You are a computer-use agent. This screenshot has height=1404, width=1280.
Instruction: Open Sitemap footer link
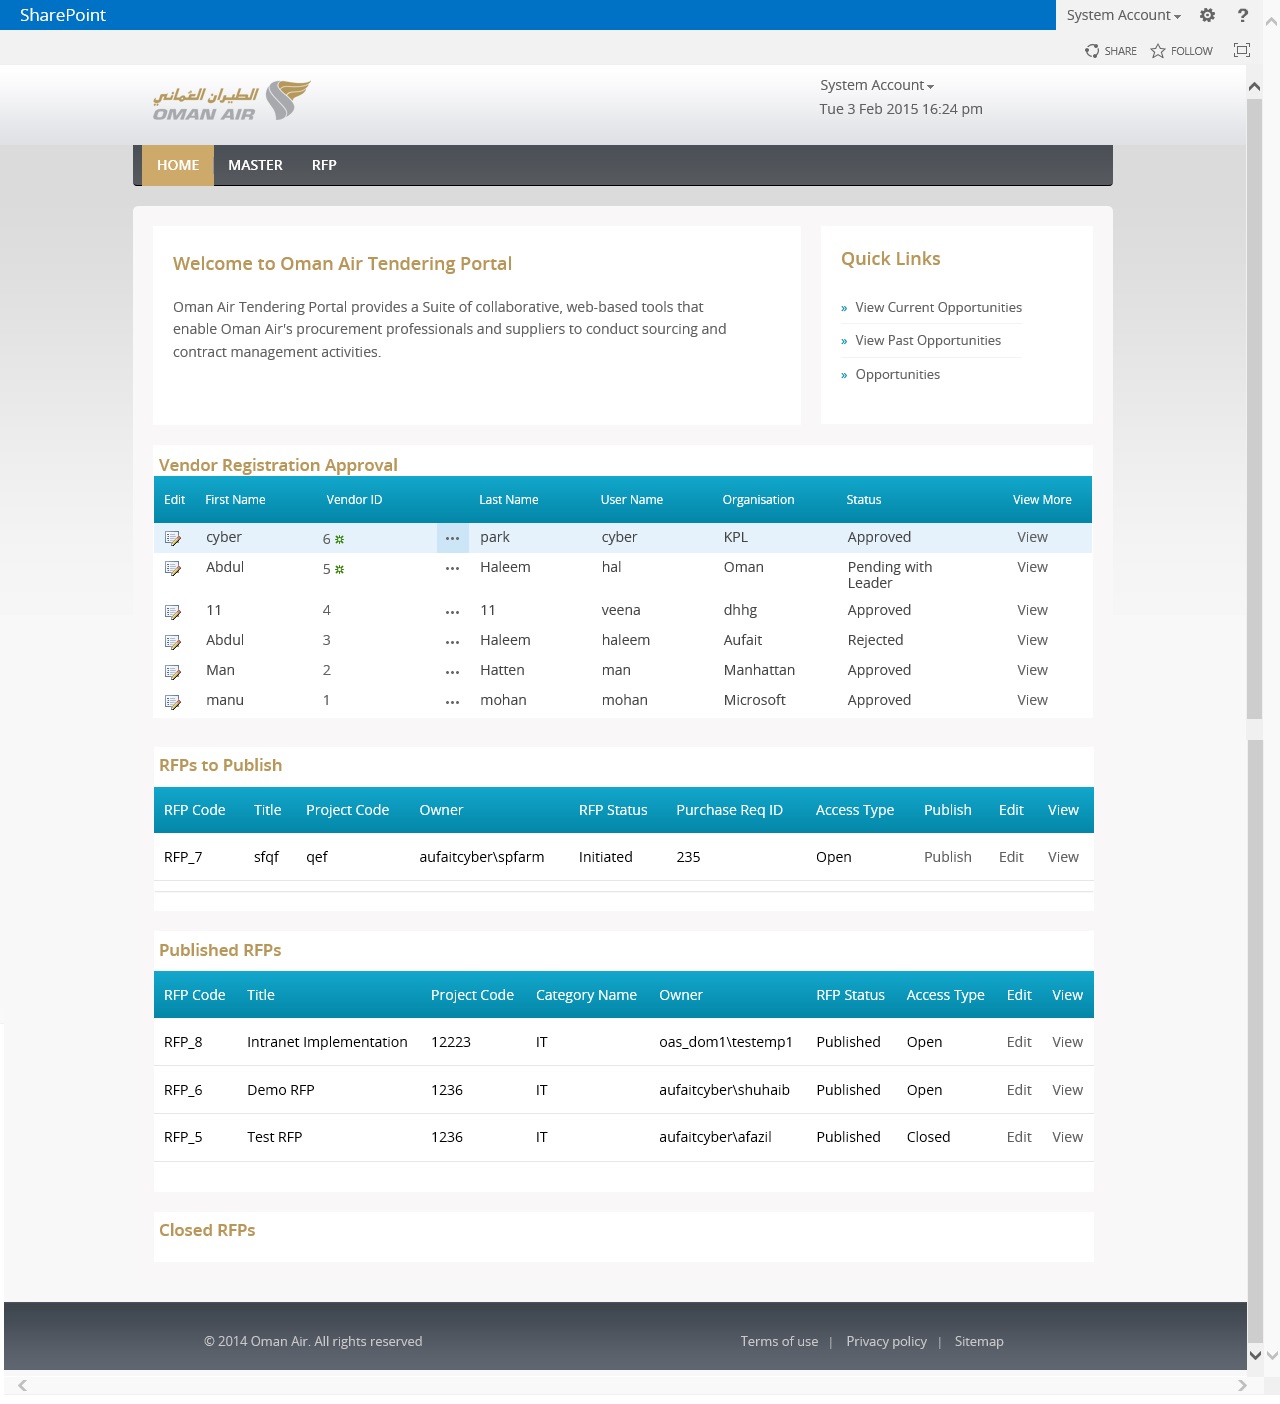click(979, 1341)
